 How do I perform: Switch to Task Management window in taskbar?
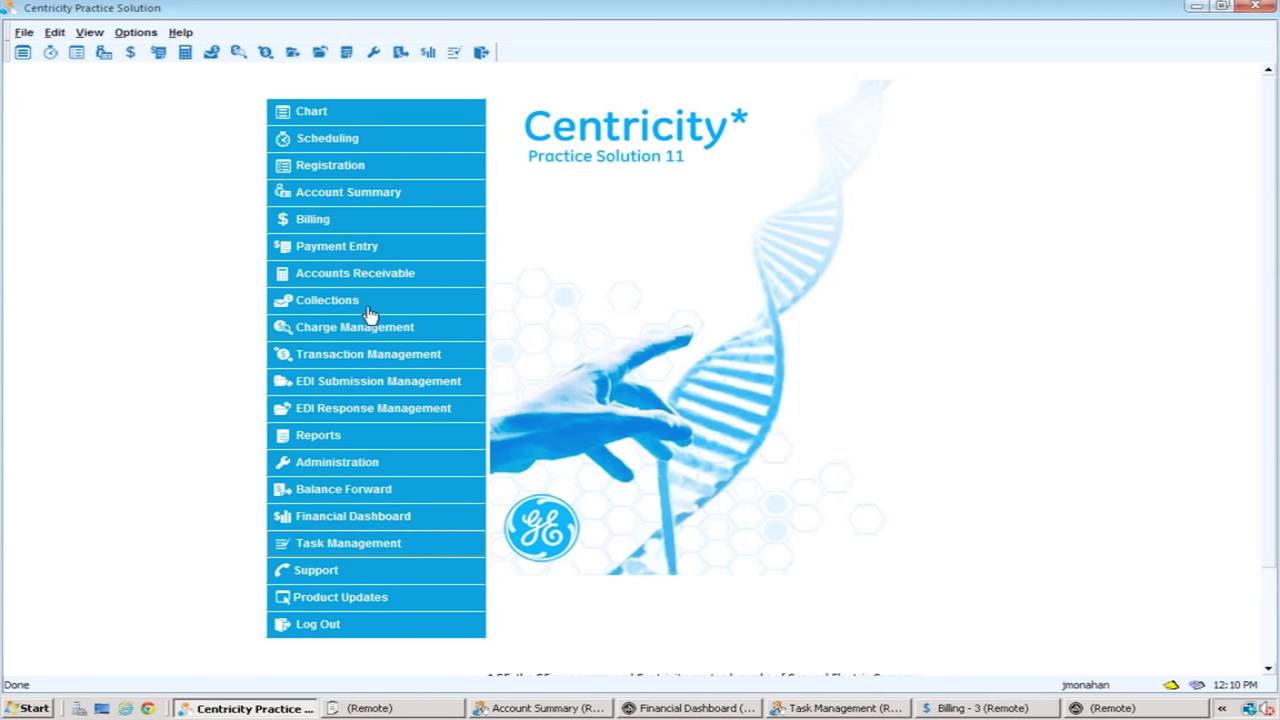point(837,708)
